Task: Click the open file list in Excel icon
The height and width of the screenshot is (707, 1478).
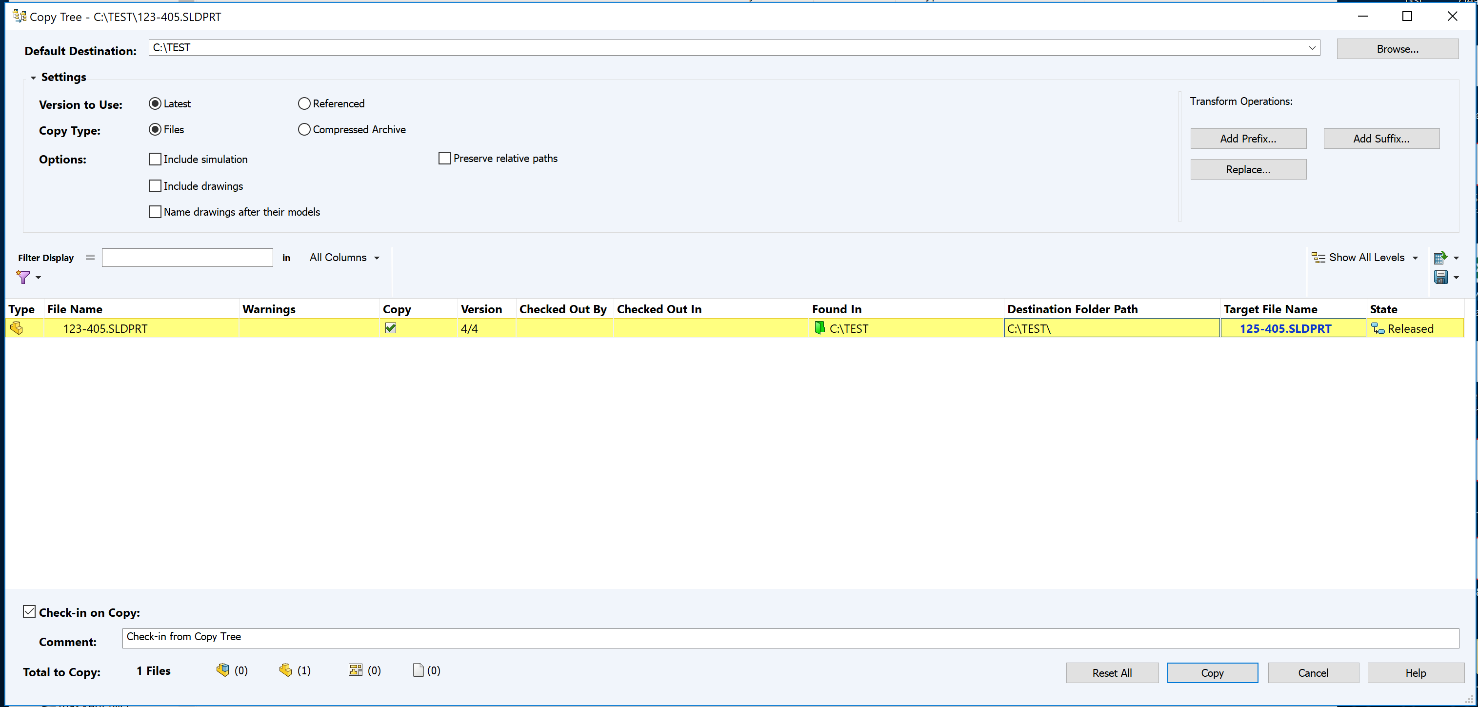Action: [1441, 257]
